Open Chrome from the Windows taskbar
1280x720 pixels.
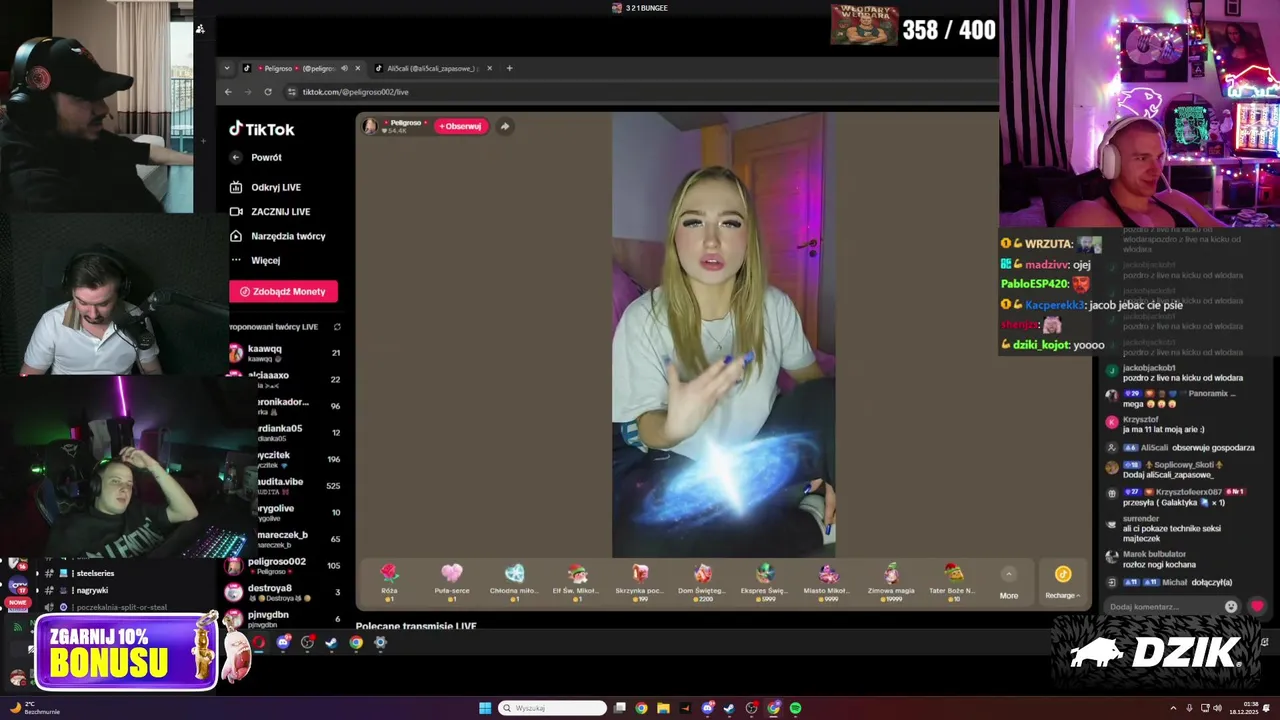641,708
